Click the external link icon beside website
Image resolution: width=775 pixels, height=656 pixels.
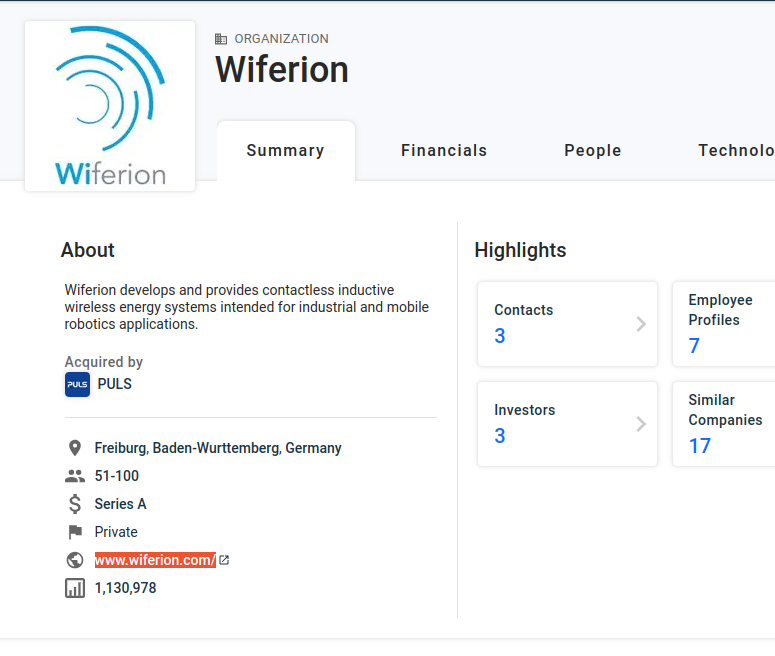[224, 560]
